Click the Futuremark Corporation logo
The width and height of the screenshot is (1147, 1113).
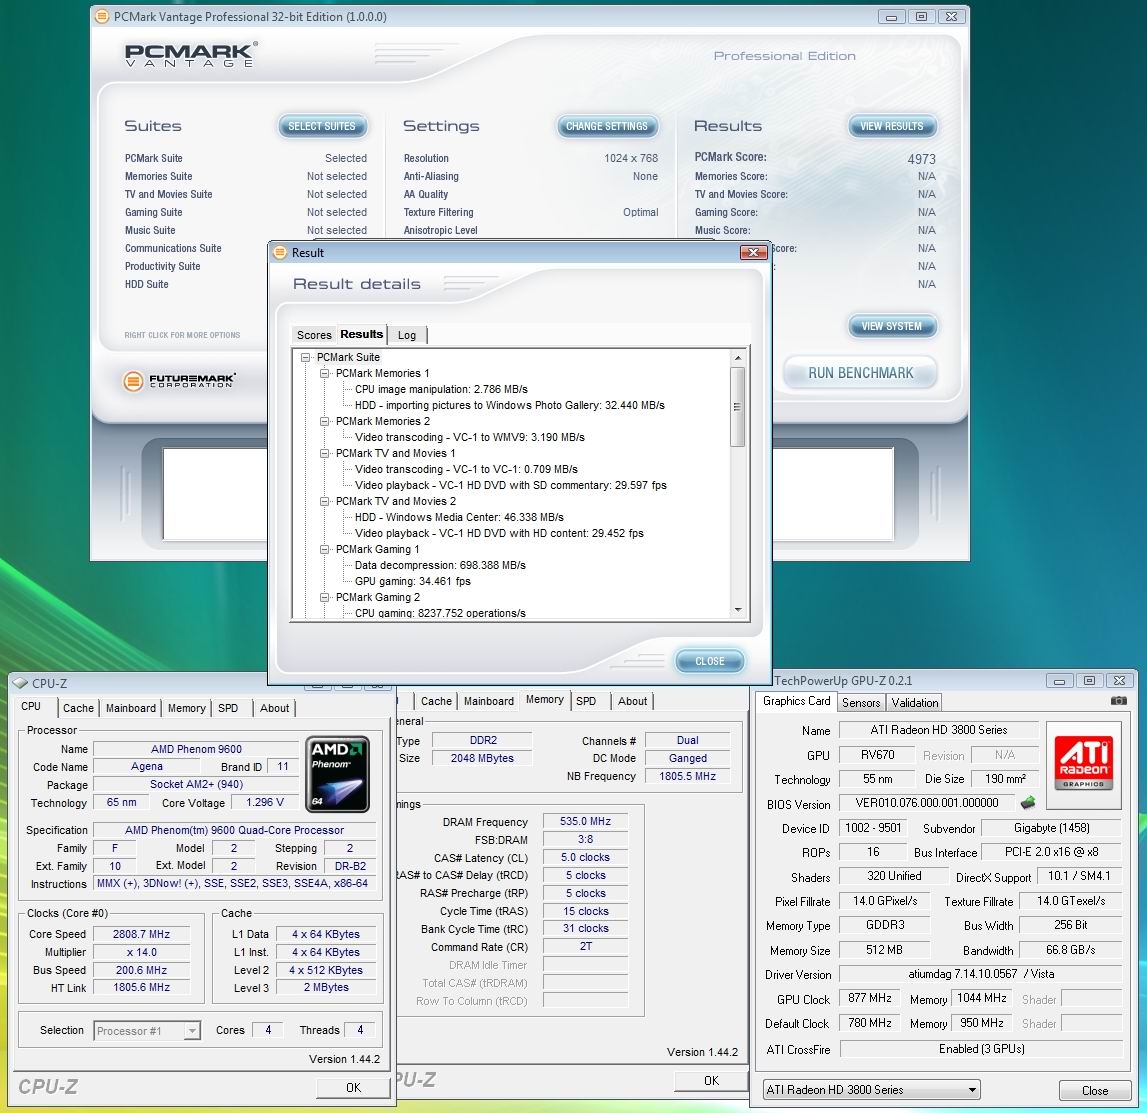[x=179, y=381]
